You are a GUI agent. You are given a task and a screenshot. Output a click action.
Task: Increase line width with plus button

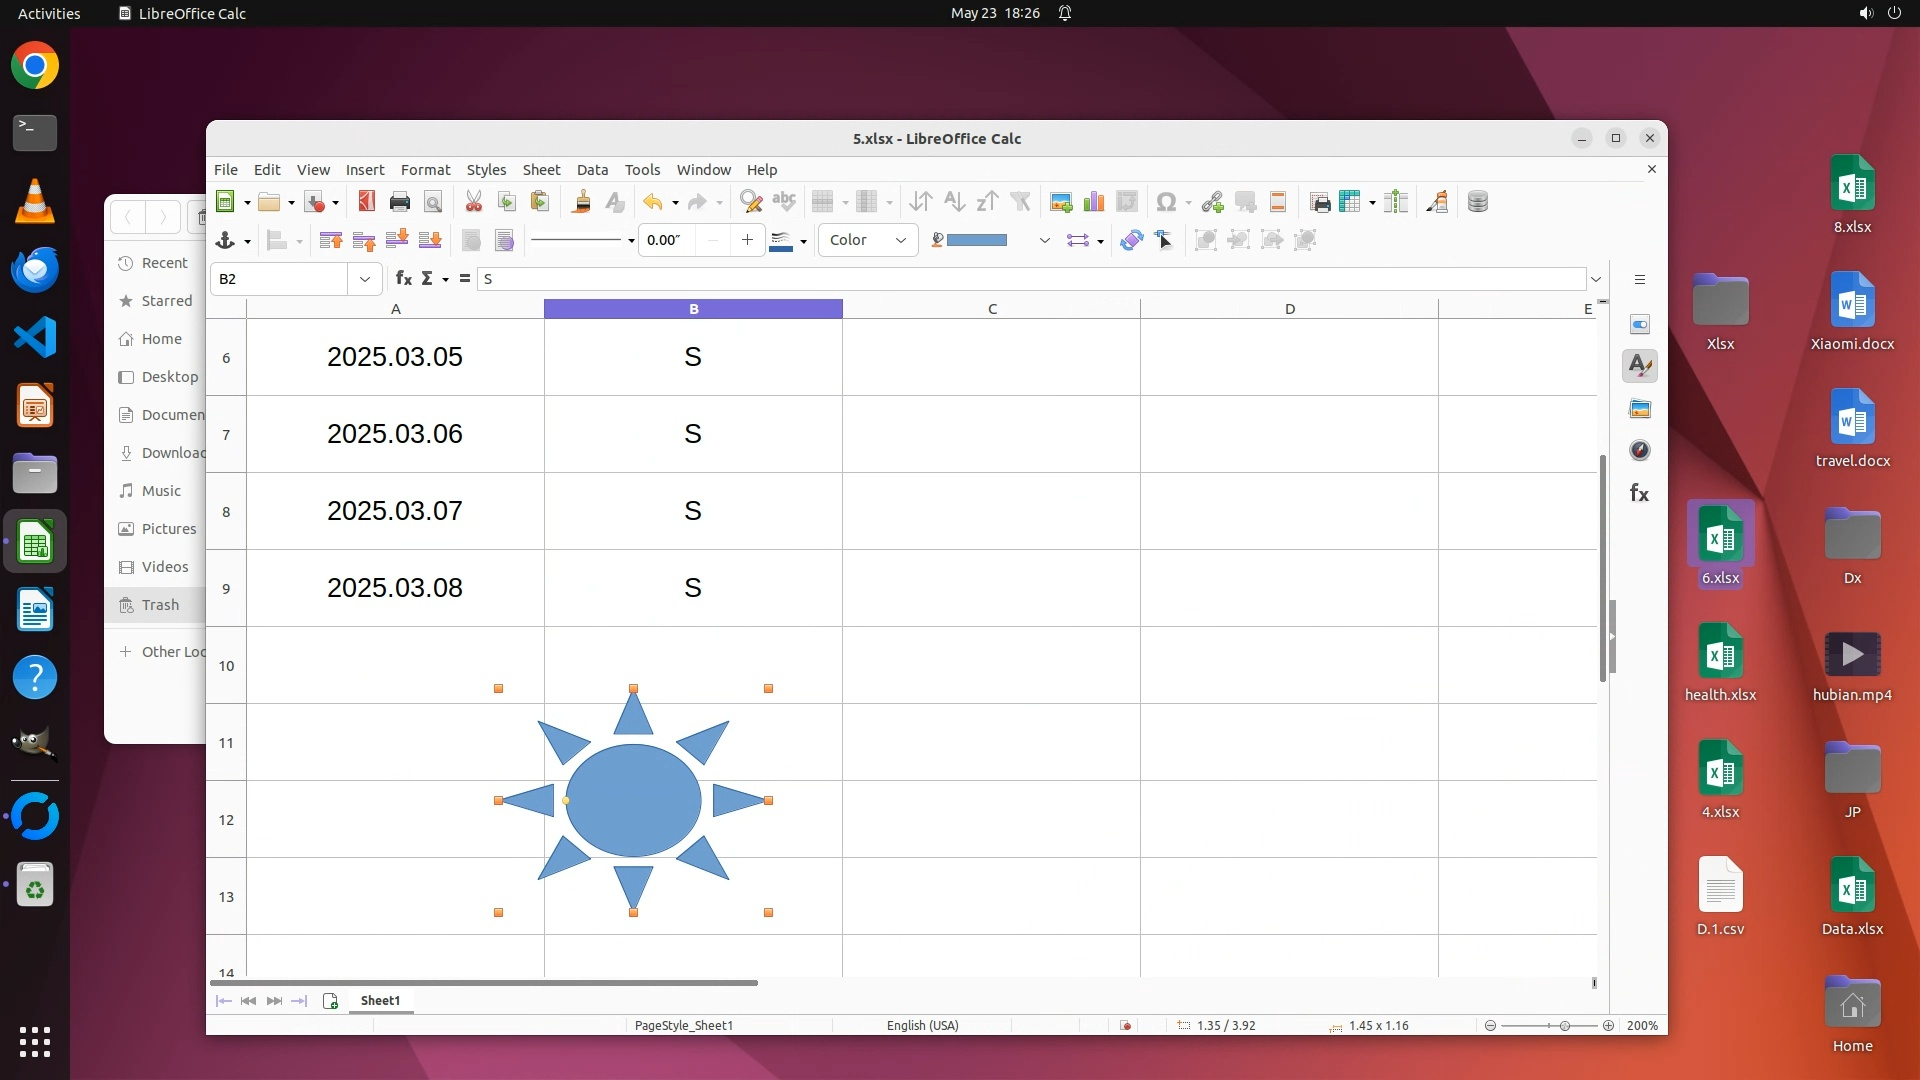(747, 240)
